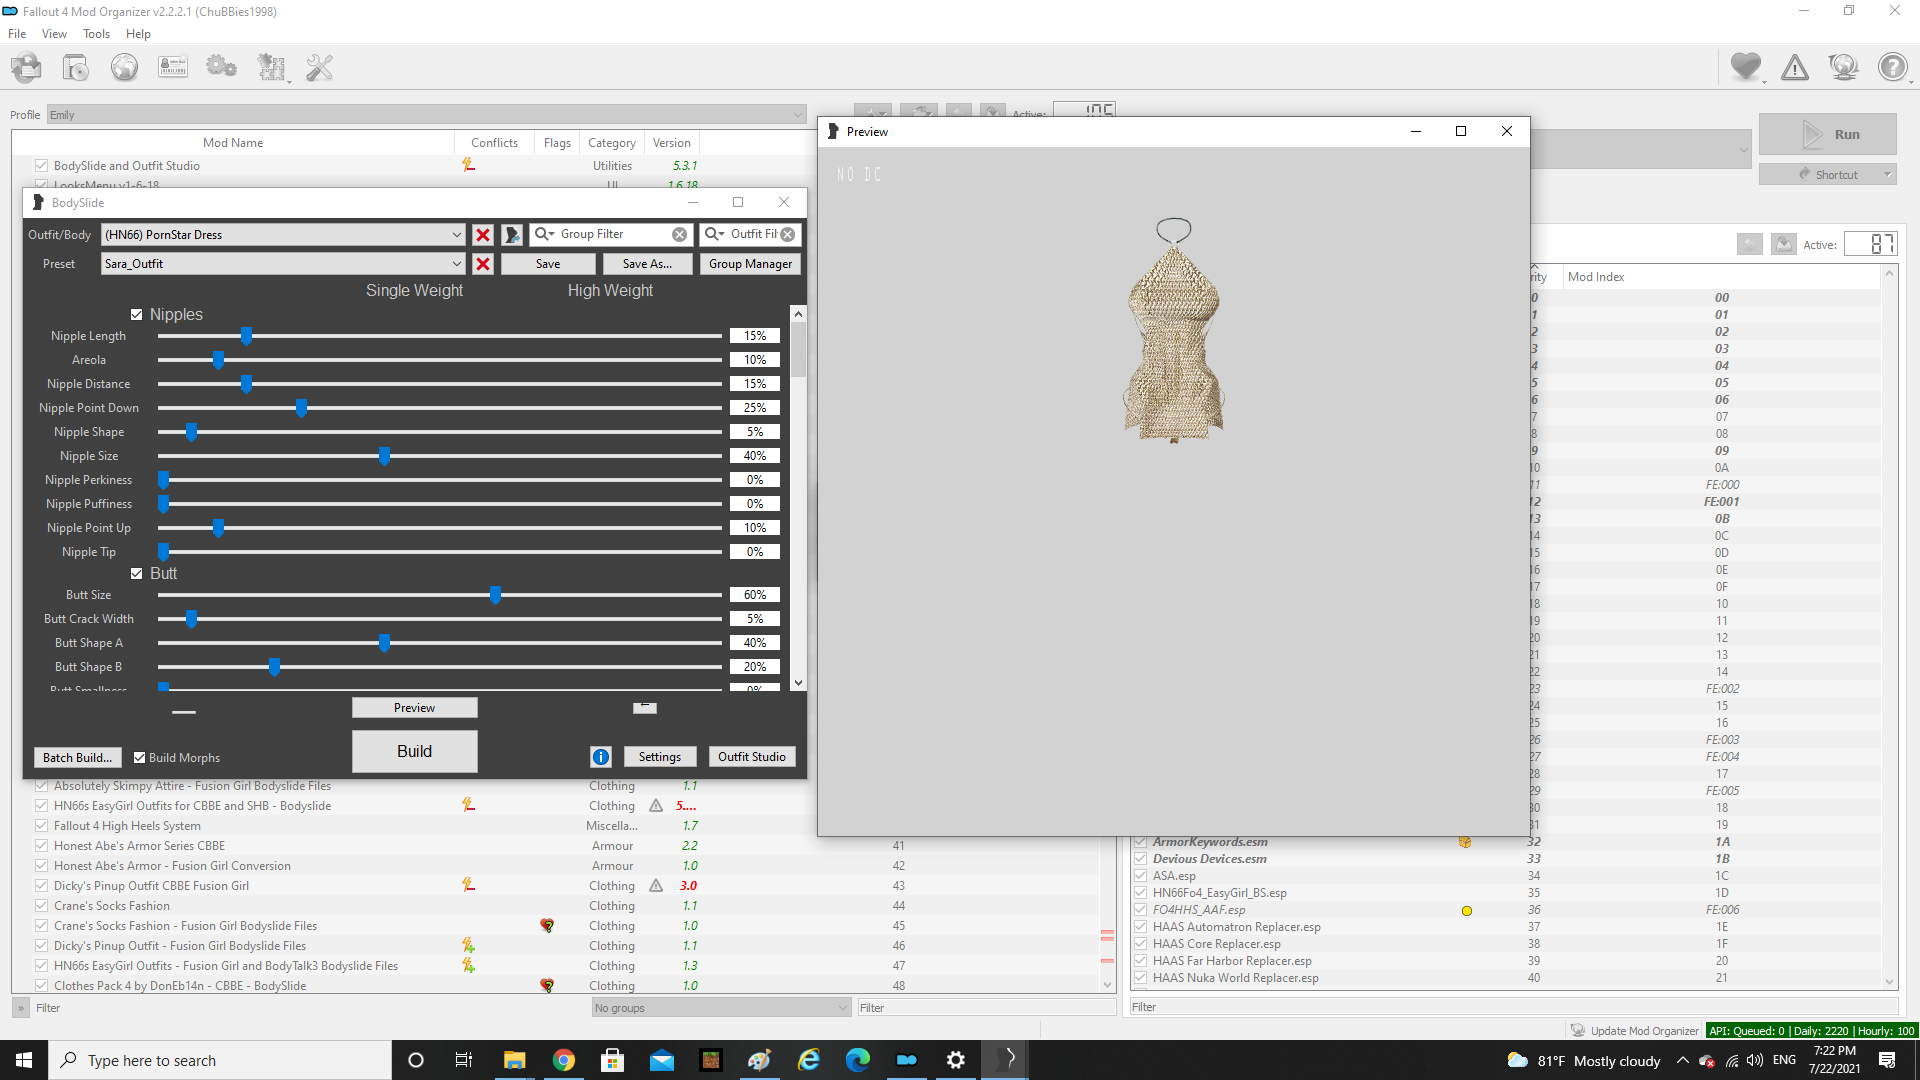
Task: Open Outfit Studio
Action: coord(751,757)
